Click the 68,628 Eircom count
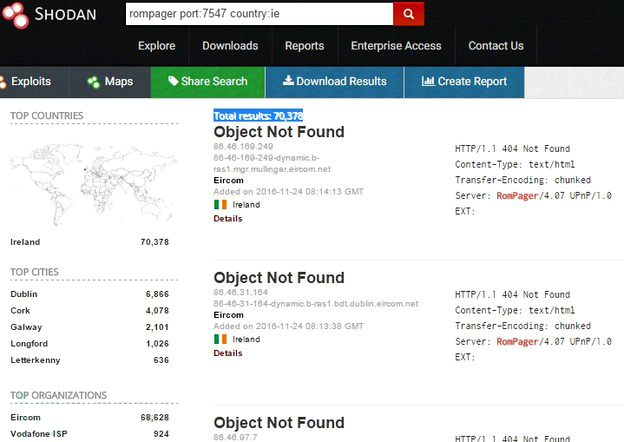 pyautogui.click(x=155, y=417)
